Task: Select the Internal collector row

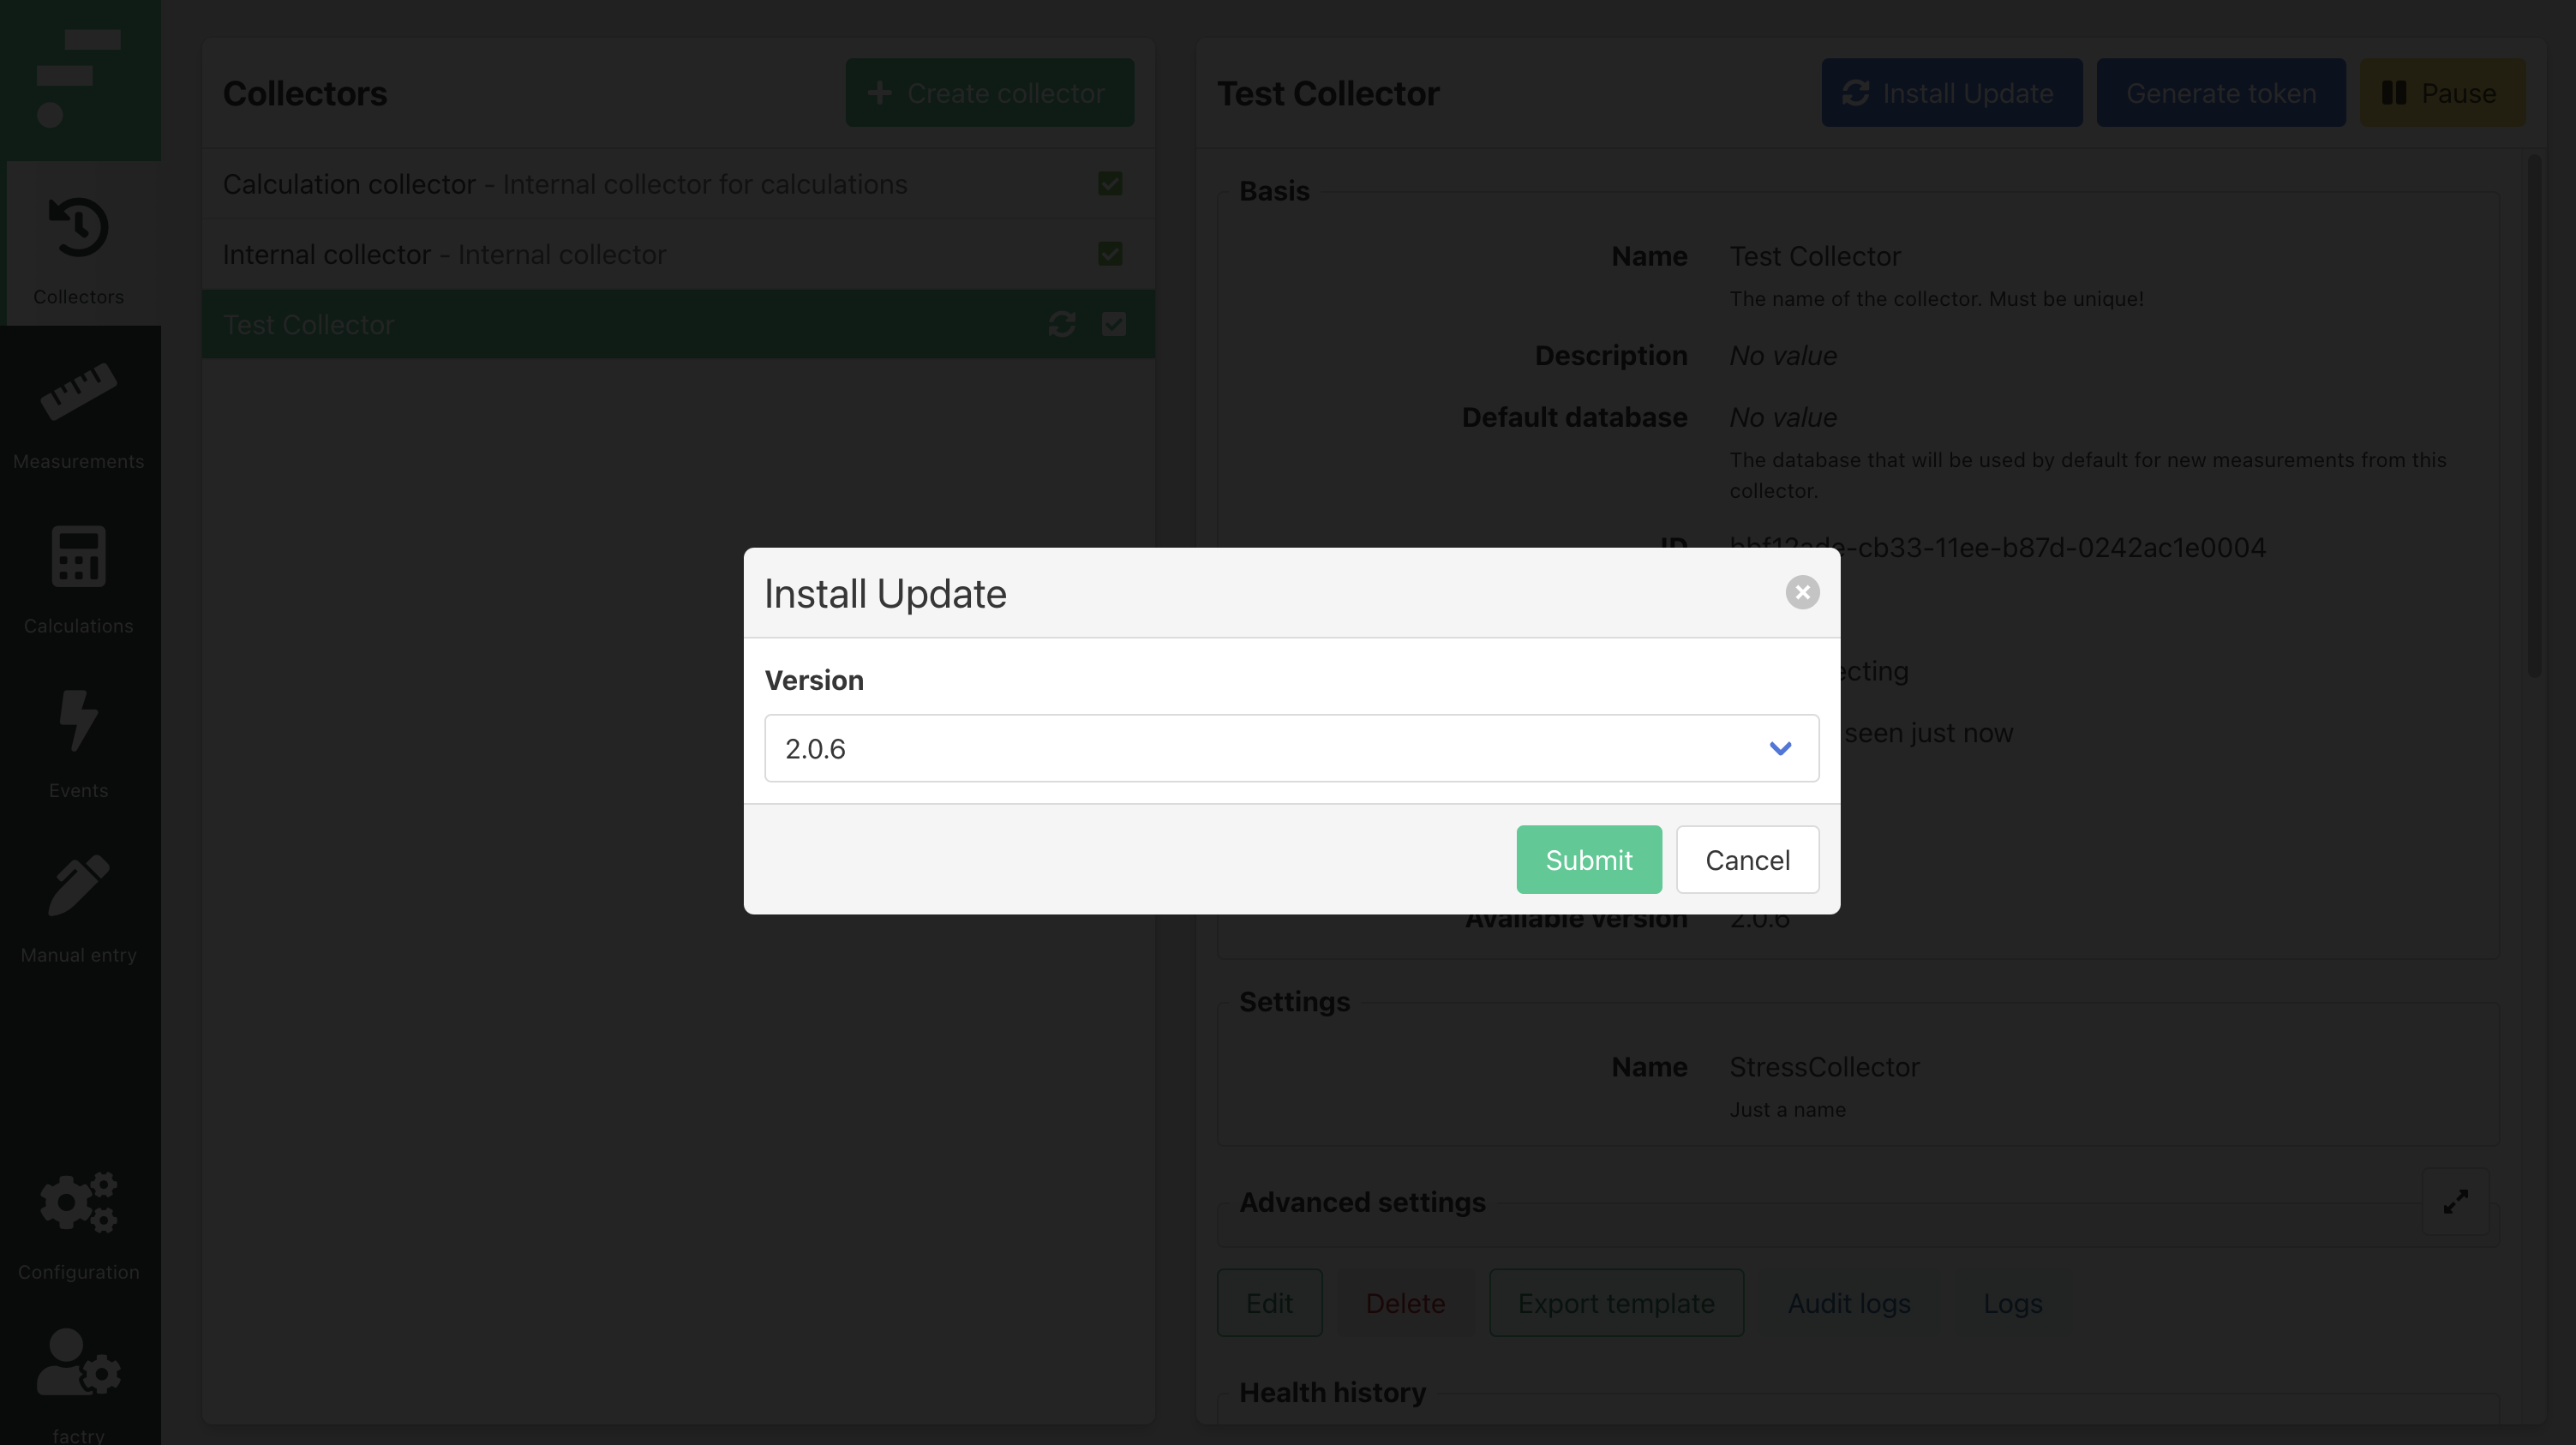Action: coord(678,254)
